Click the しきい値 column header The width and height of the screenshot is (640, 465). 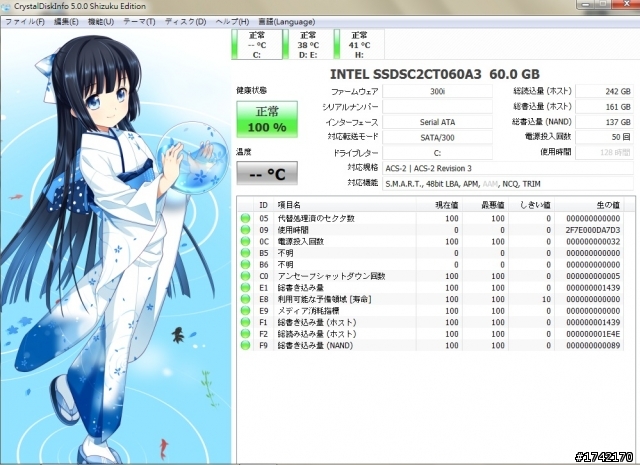(x=531, y=205)
